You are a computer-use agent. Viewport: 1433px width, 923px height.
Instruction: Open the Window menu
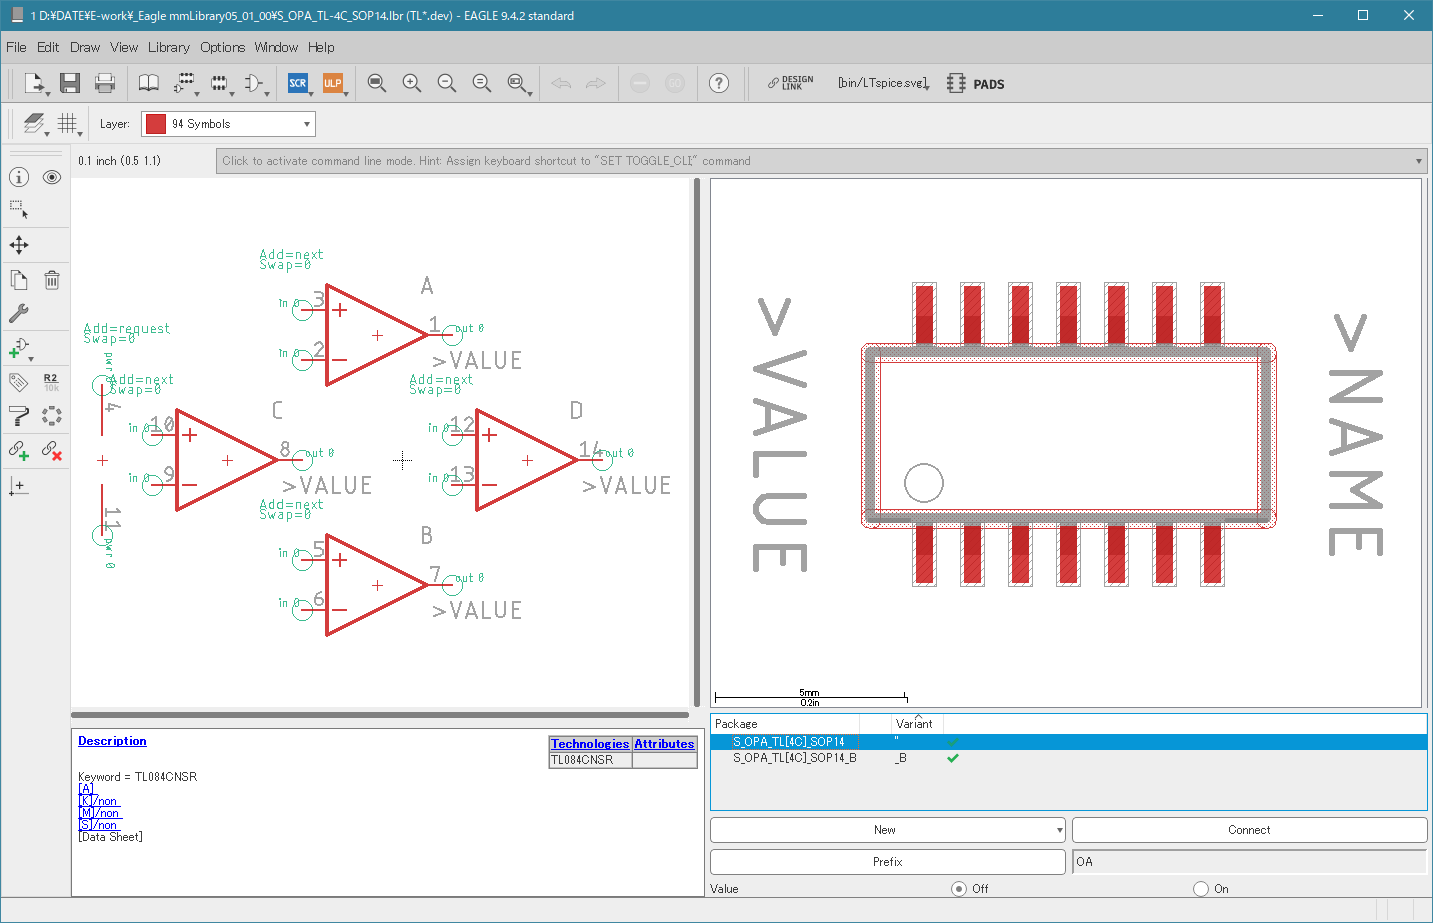[276, 47]
